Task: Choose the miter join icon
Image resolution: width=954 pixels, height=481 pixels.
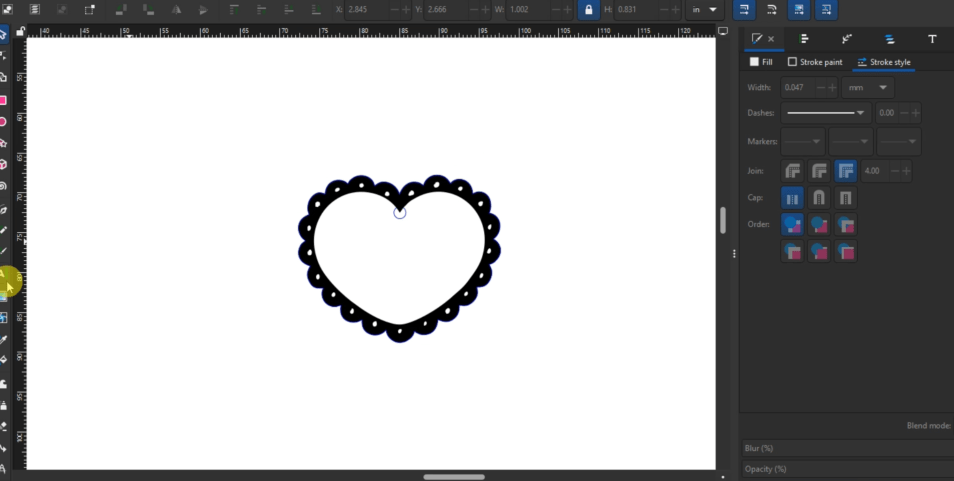Action: click(x=846, y=171)
